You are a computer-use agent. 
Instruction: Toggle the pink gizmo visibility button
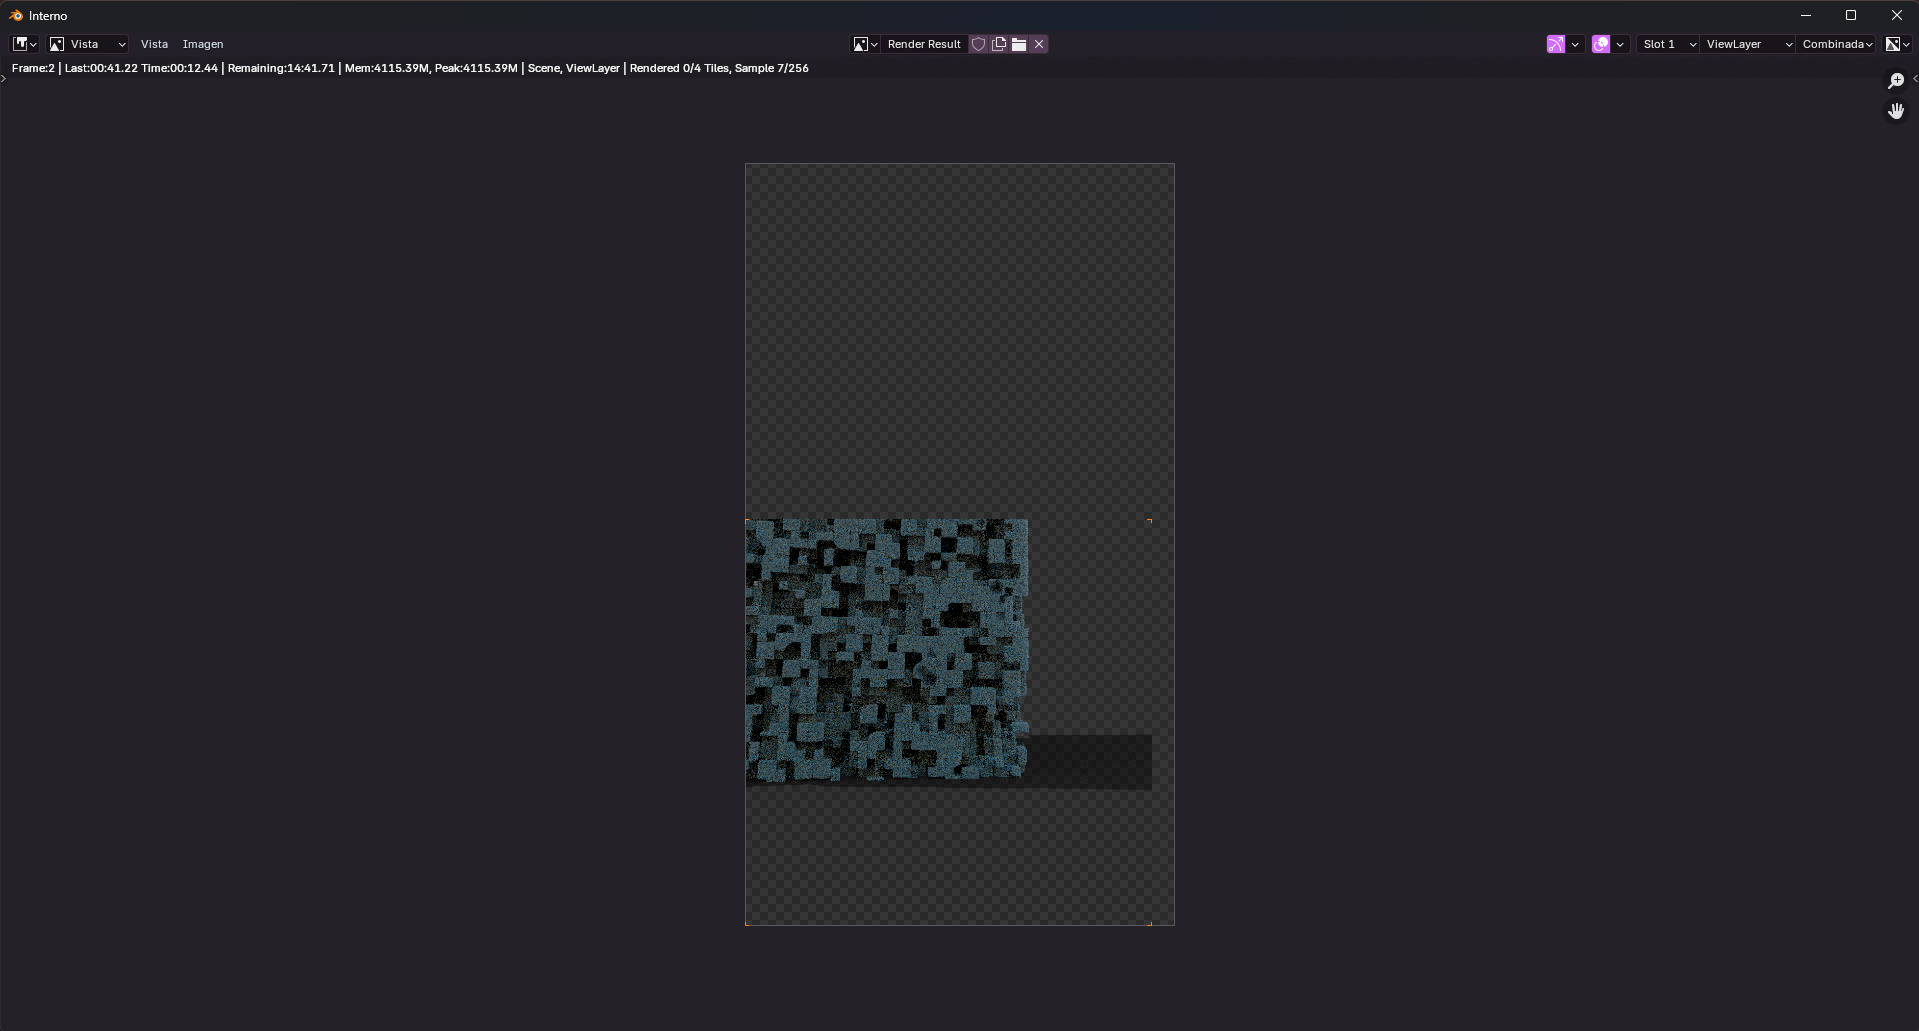[x=1556, y=44]
